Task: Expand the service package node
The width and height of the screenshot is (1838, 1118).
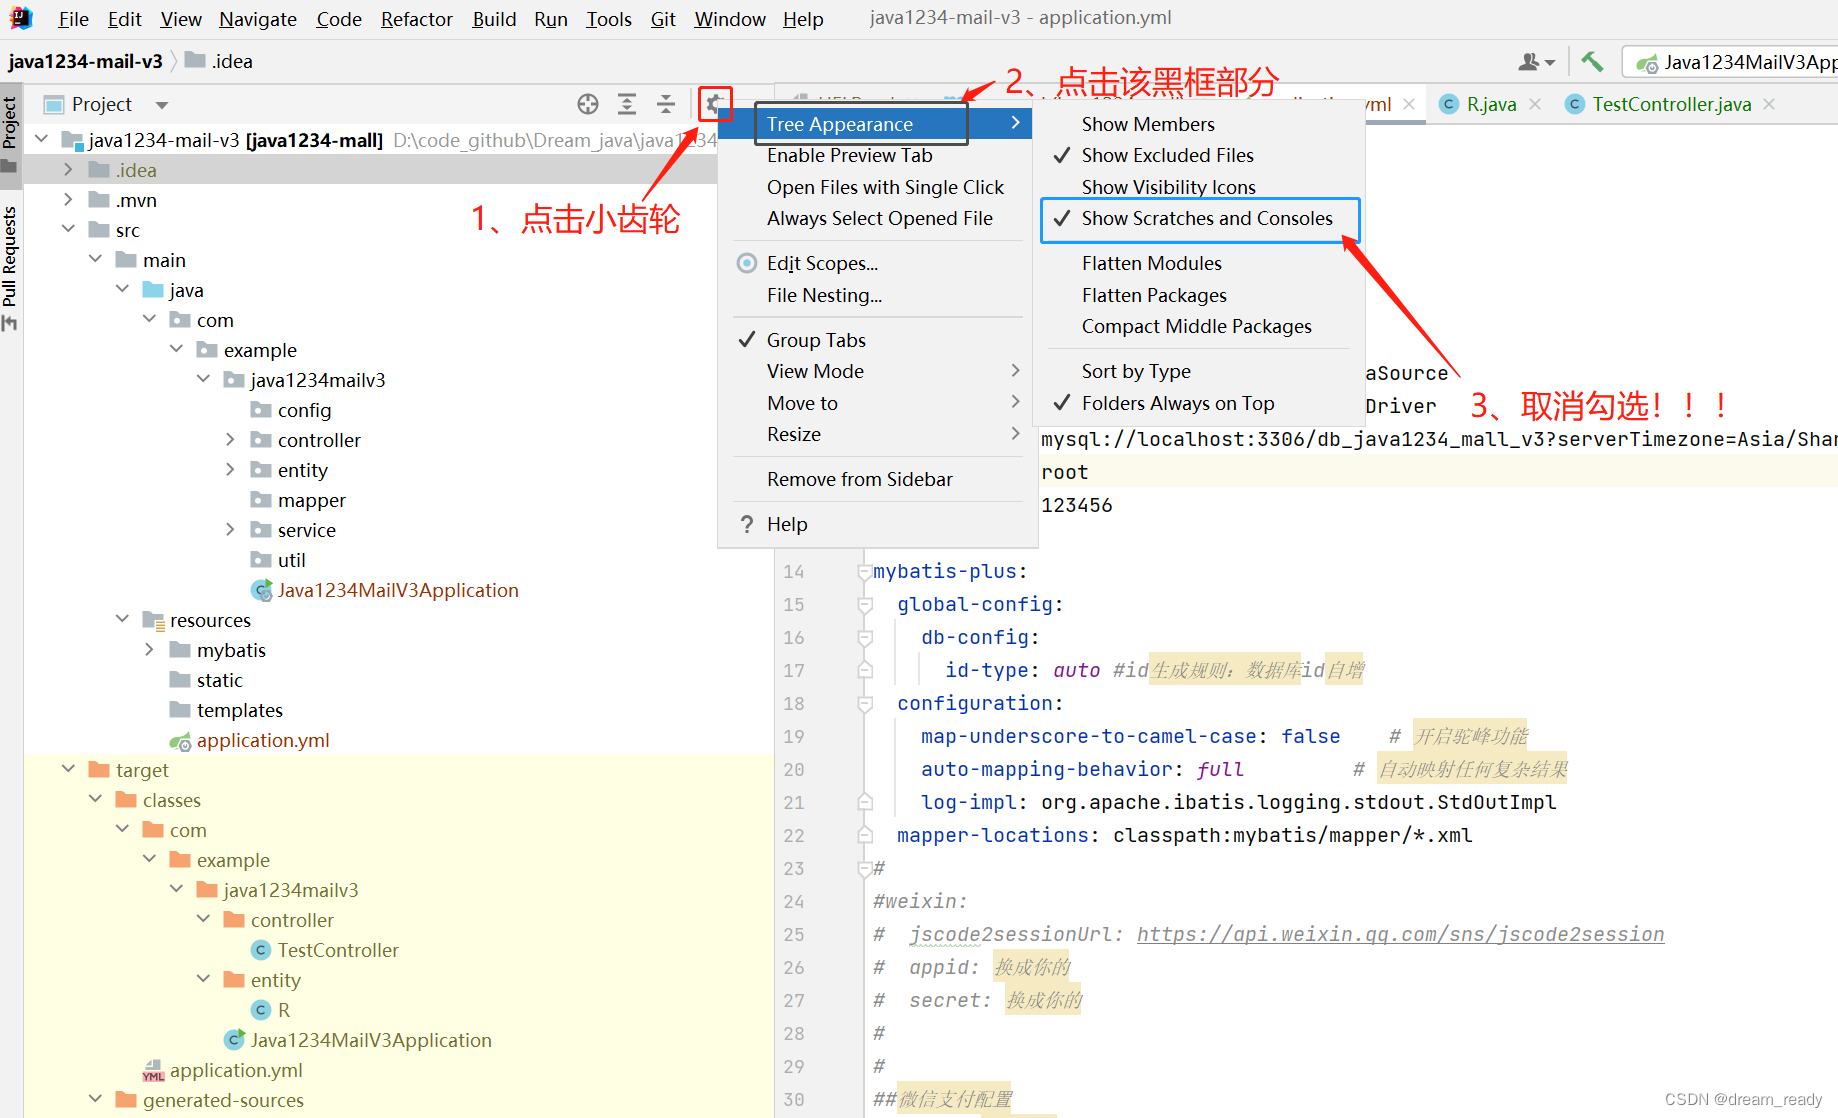Action: pos(230,530)
